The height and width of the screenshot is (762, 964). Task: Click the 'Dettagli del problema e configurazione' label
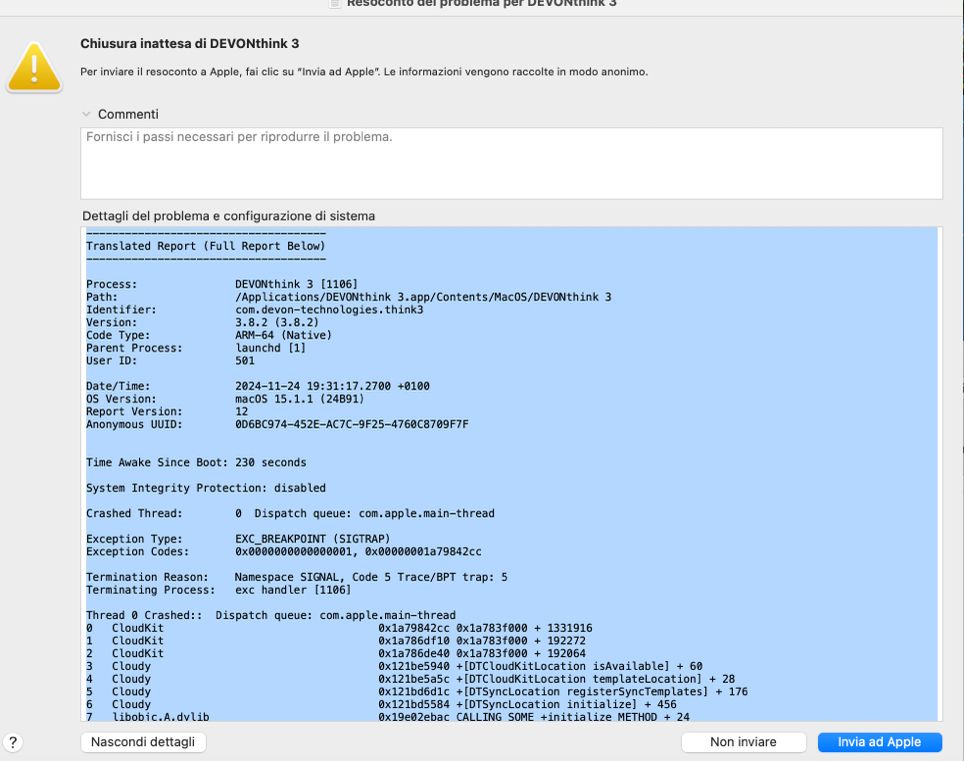[229, 216]
